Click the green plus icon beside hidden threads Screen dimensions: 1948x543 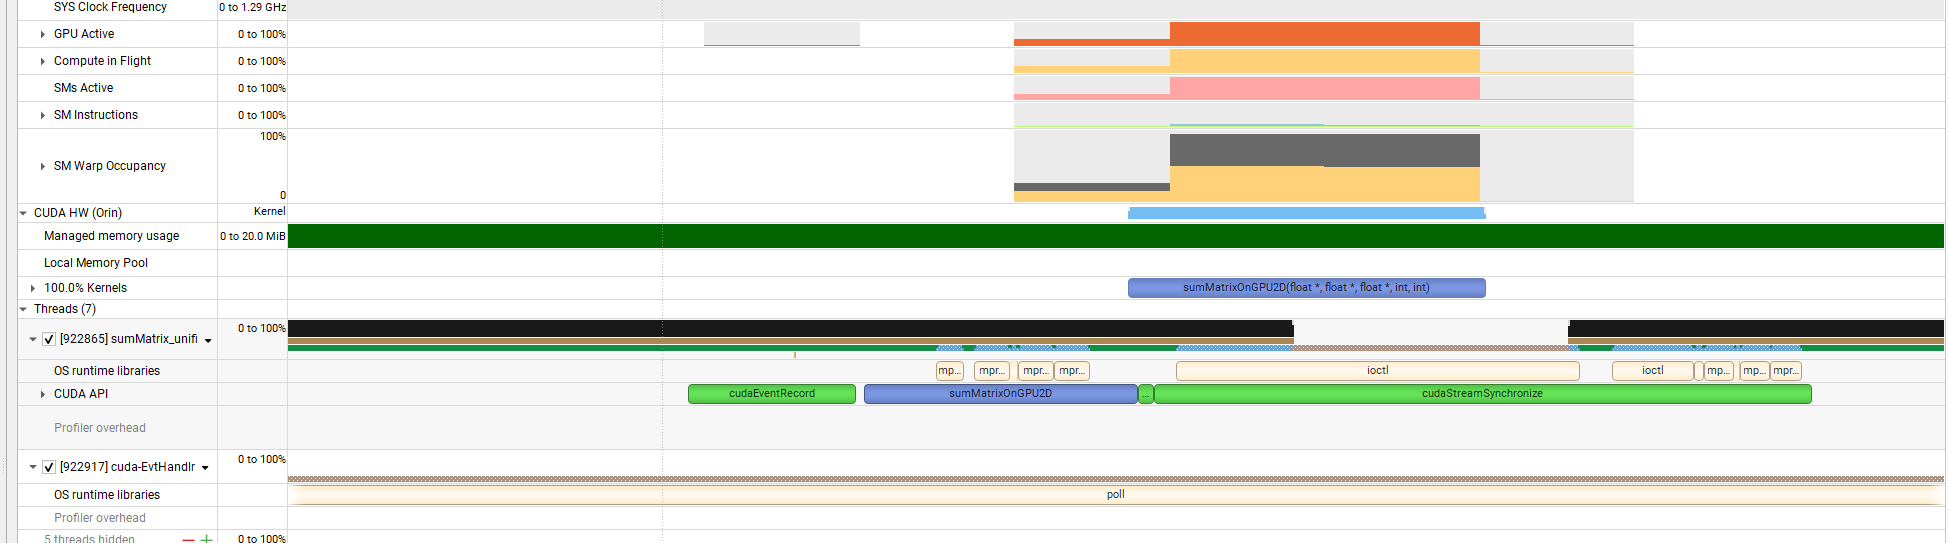[206, 539]
